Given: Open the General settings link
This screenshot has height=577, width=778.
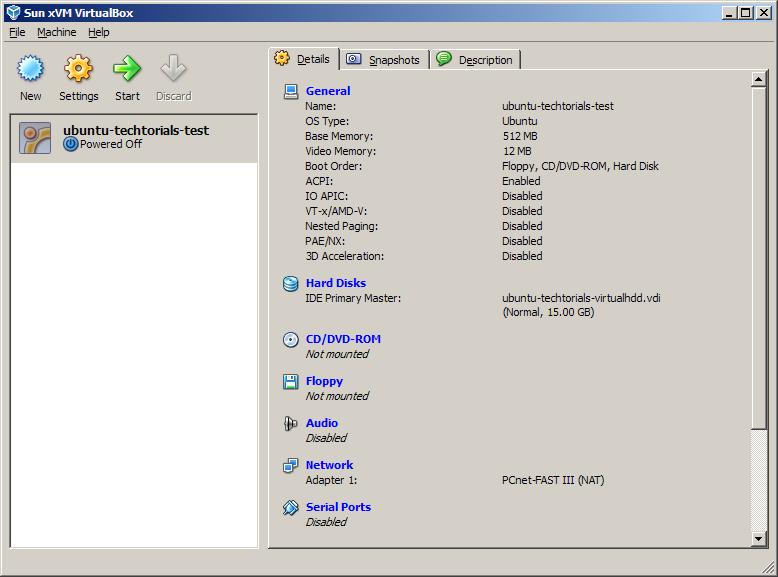Looking at the screenshot, I should (x=328, y=91).
